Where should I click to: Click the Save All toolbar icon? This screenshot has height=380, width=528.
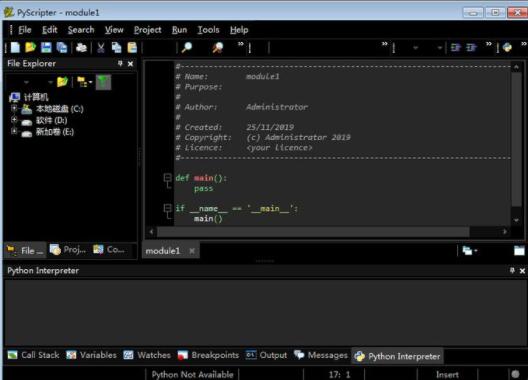62,48
